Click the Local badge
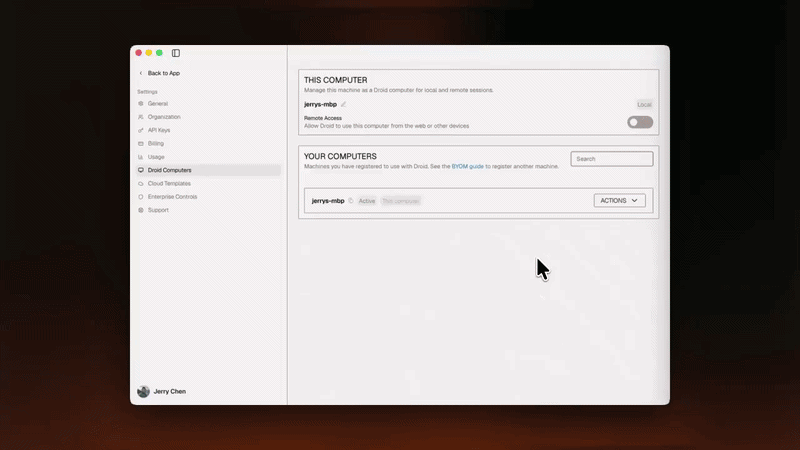800x450 pixels. pos(644,105)
